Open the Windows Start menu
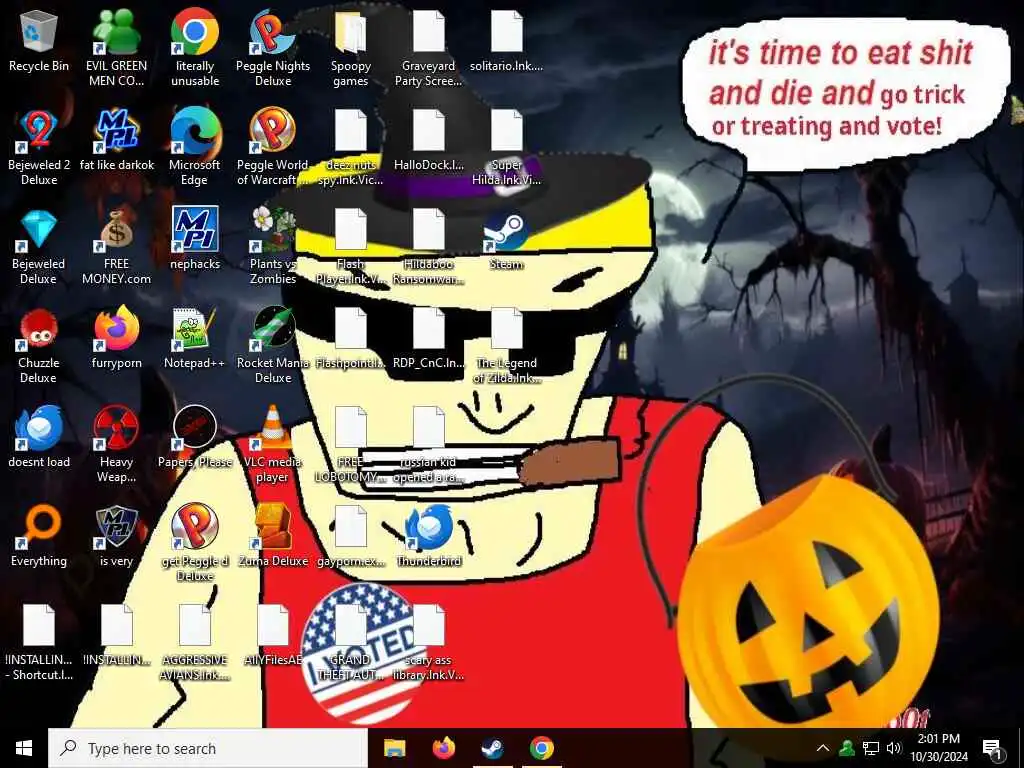The height and width of the screenshot is (768, 1024). [x=24, y=748]
